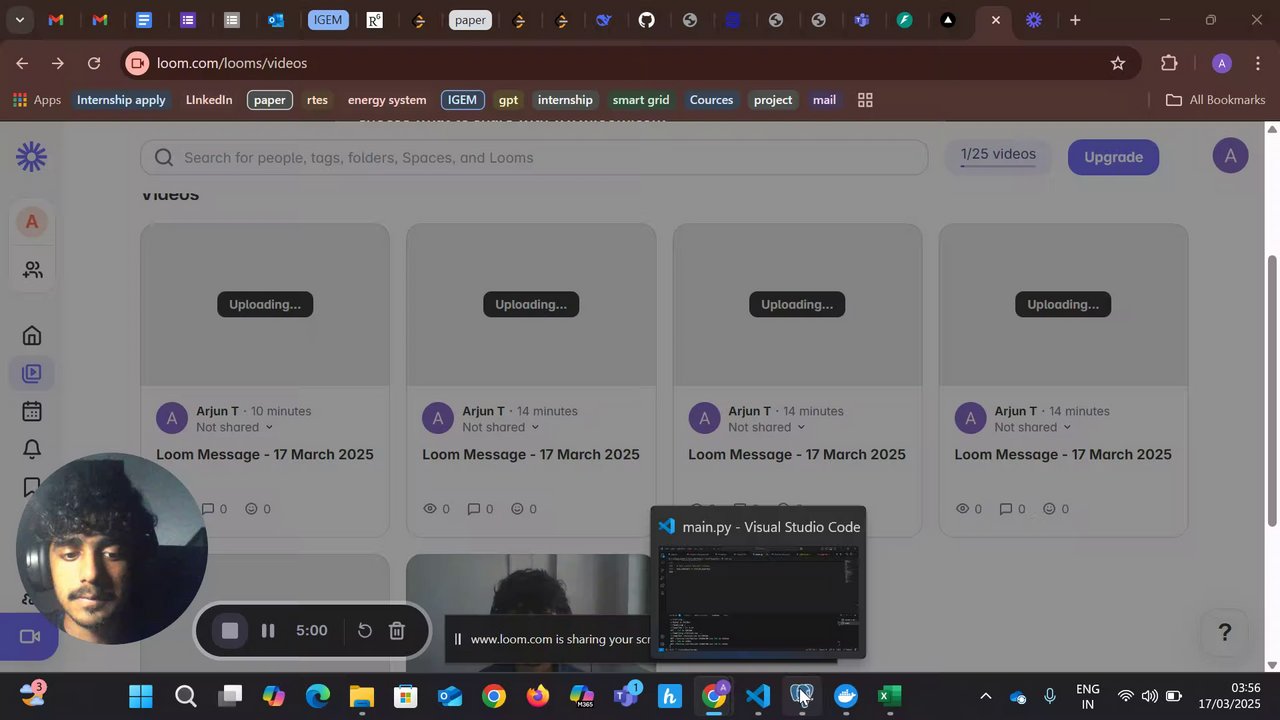Show hidden system tray icons
The image size is (1280, 720).
pyautogui.click(x=985, y=696)
